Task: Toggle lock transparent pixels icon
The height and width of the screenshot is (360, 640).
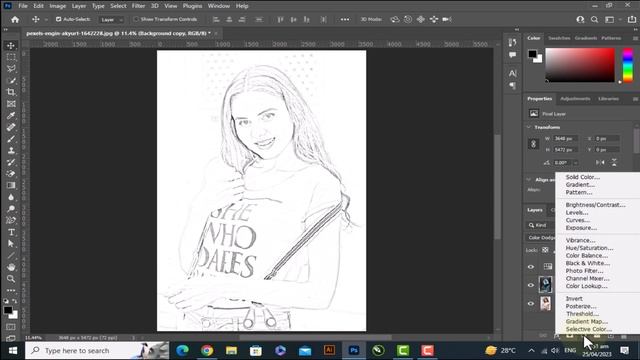Action: tap(545, 250)
